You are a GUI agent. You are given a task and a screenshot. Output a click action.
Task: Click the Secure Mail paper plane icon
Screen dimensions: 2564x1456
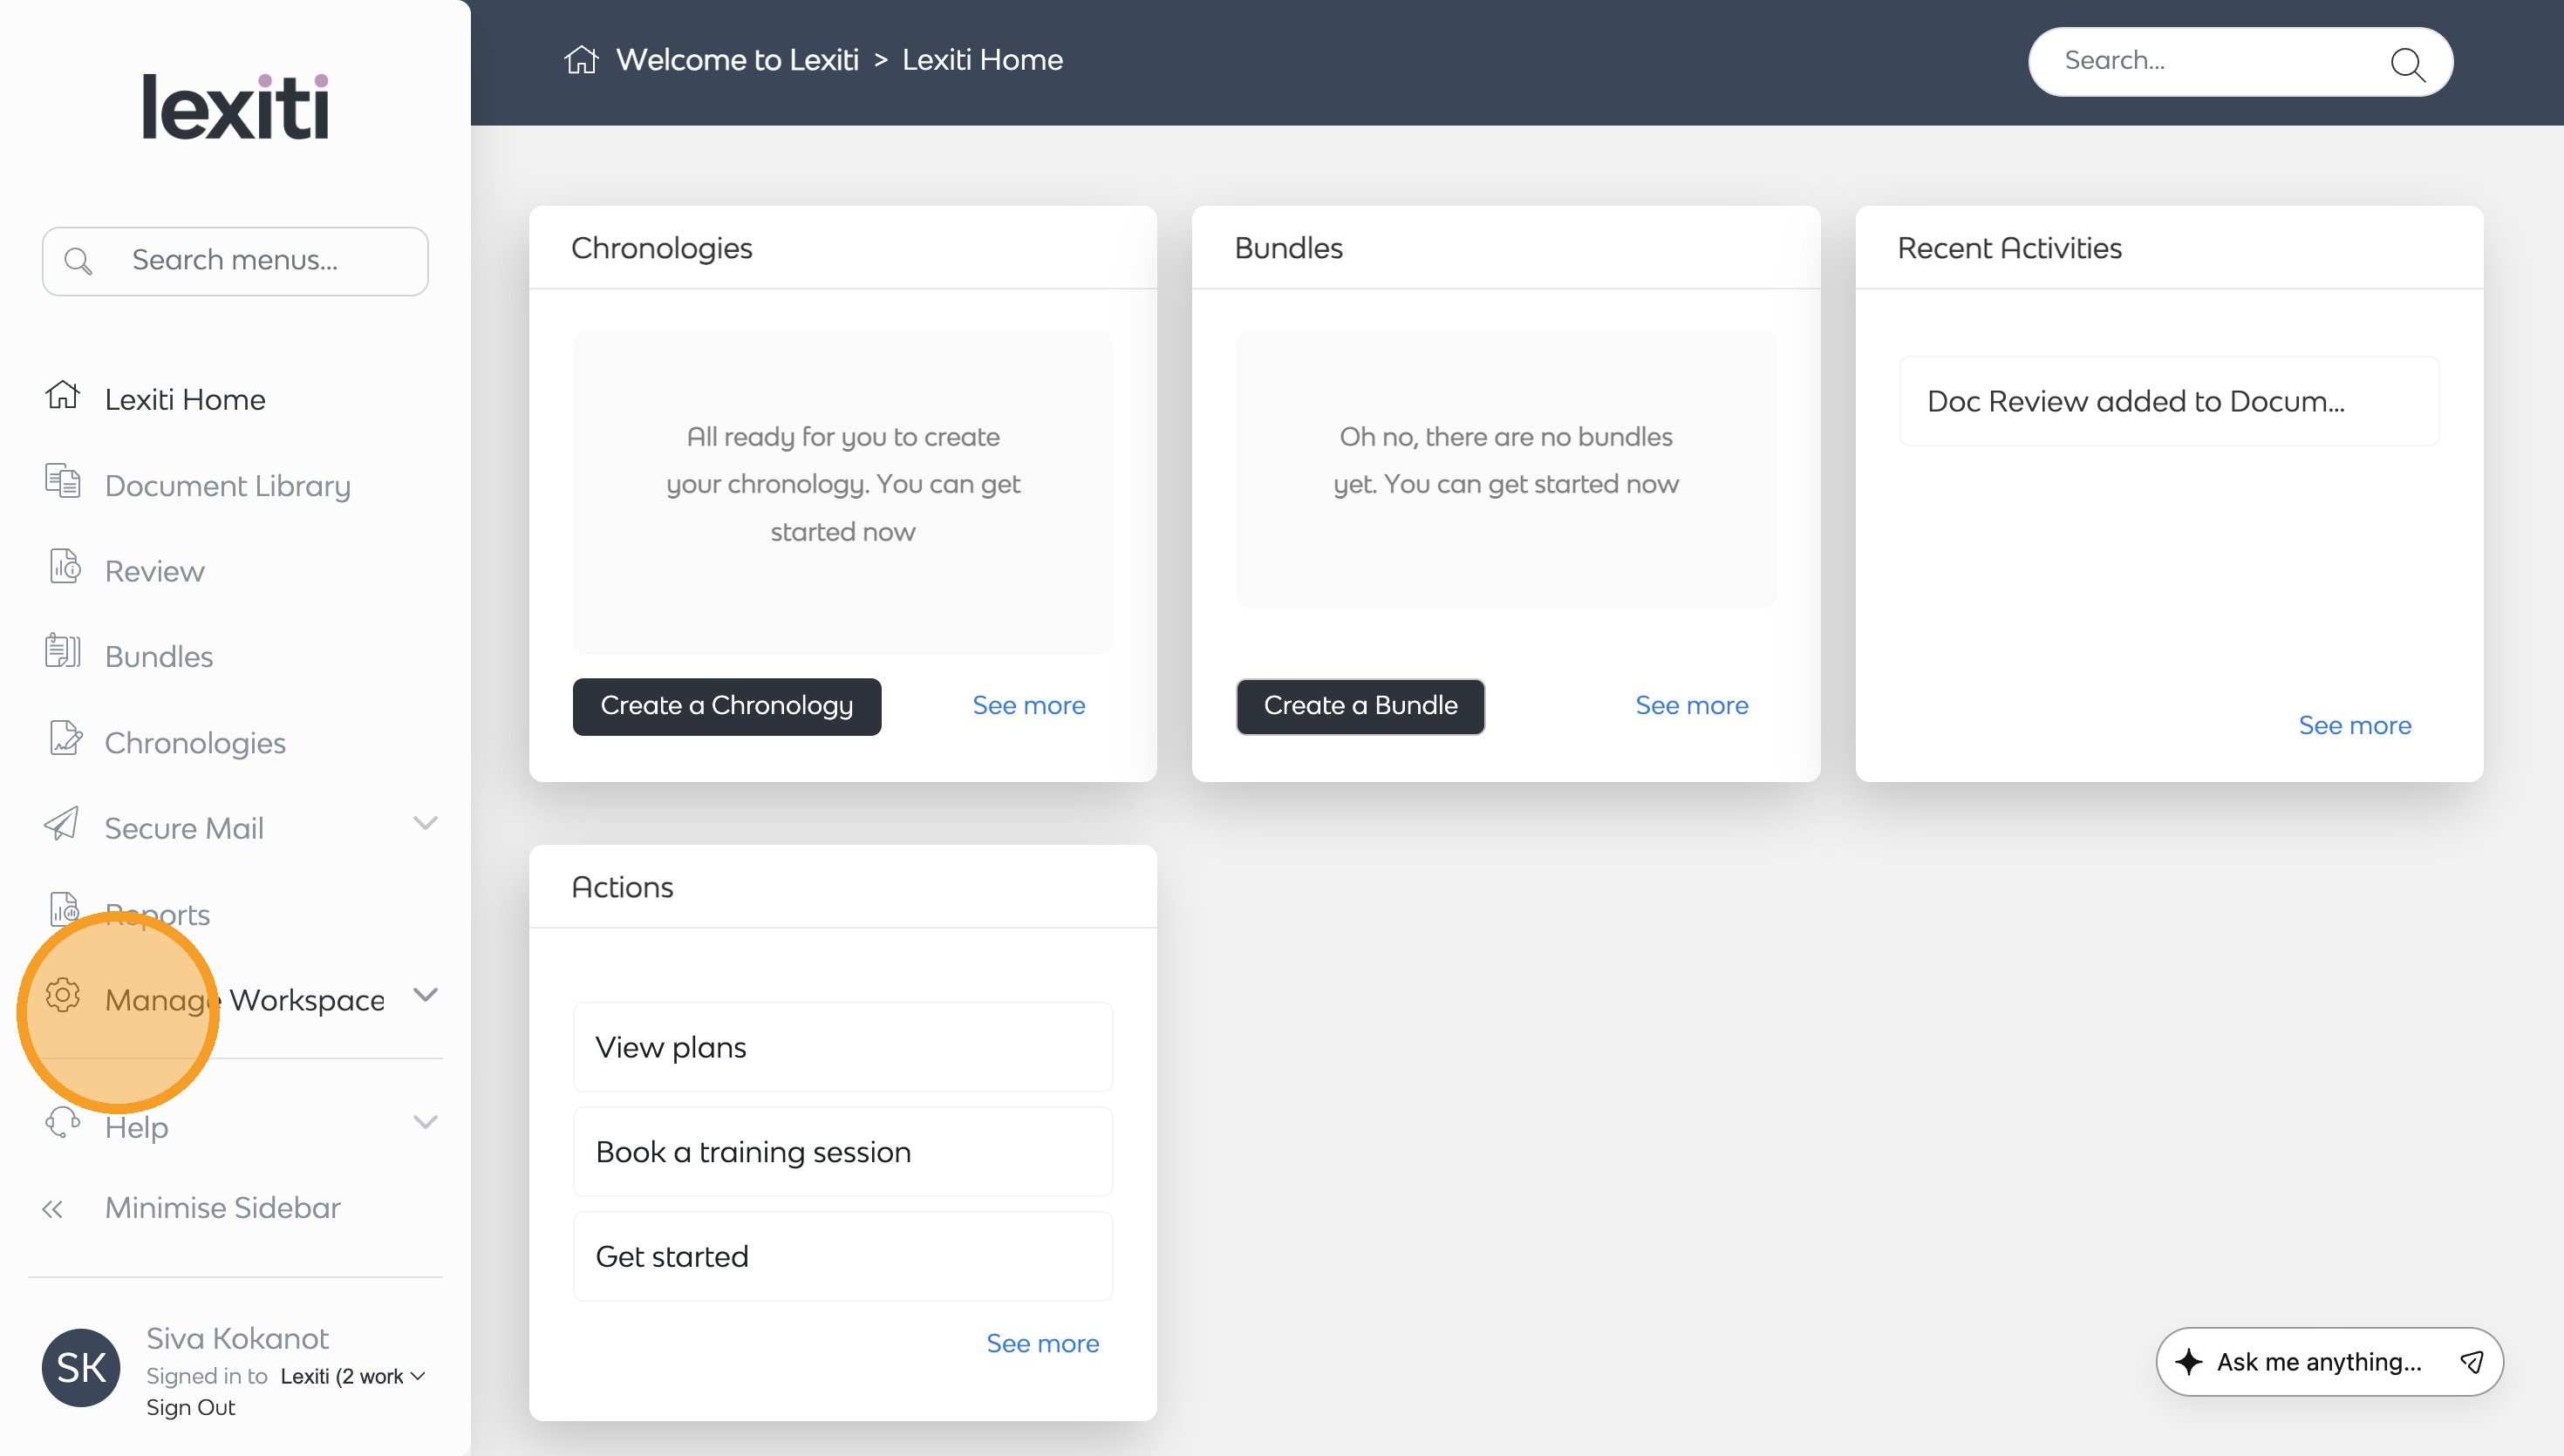point(62,825)
